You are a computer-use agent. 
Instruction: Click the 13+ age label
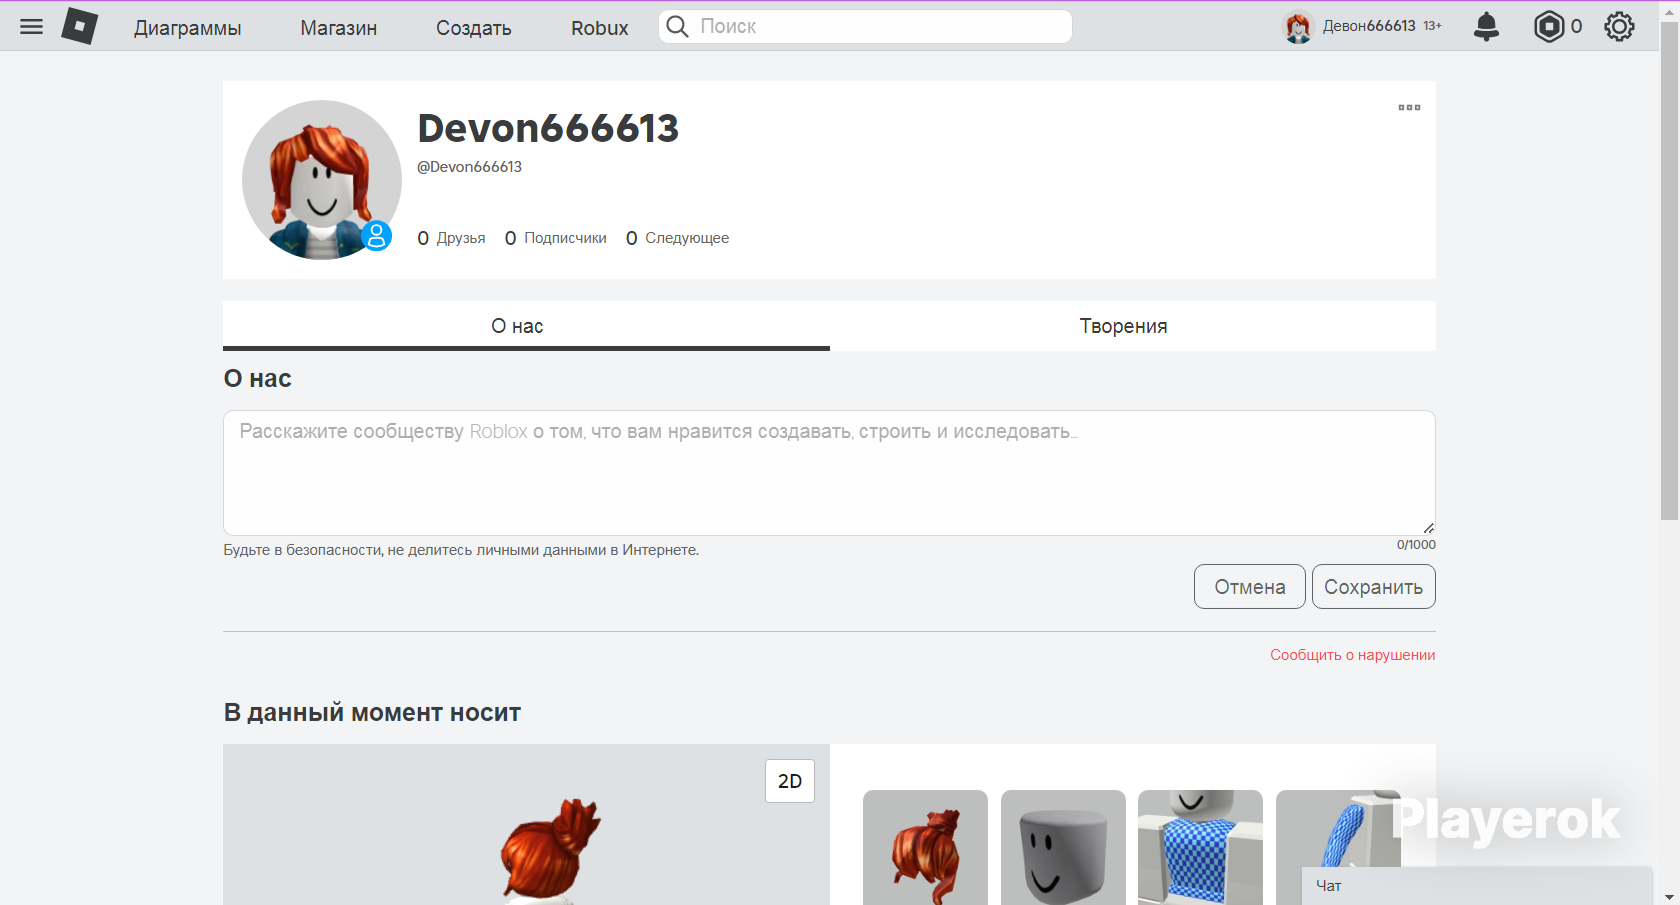coord(1433,26)
